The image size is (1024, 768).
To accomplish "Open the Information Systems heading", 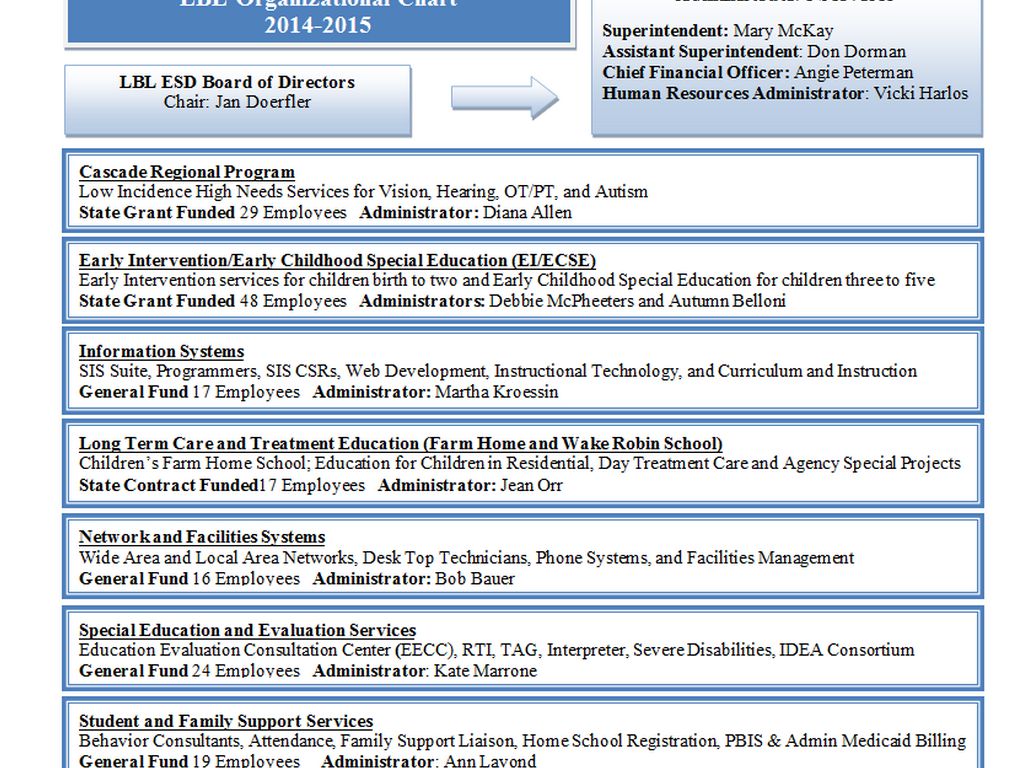I will click(161, 351).
